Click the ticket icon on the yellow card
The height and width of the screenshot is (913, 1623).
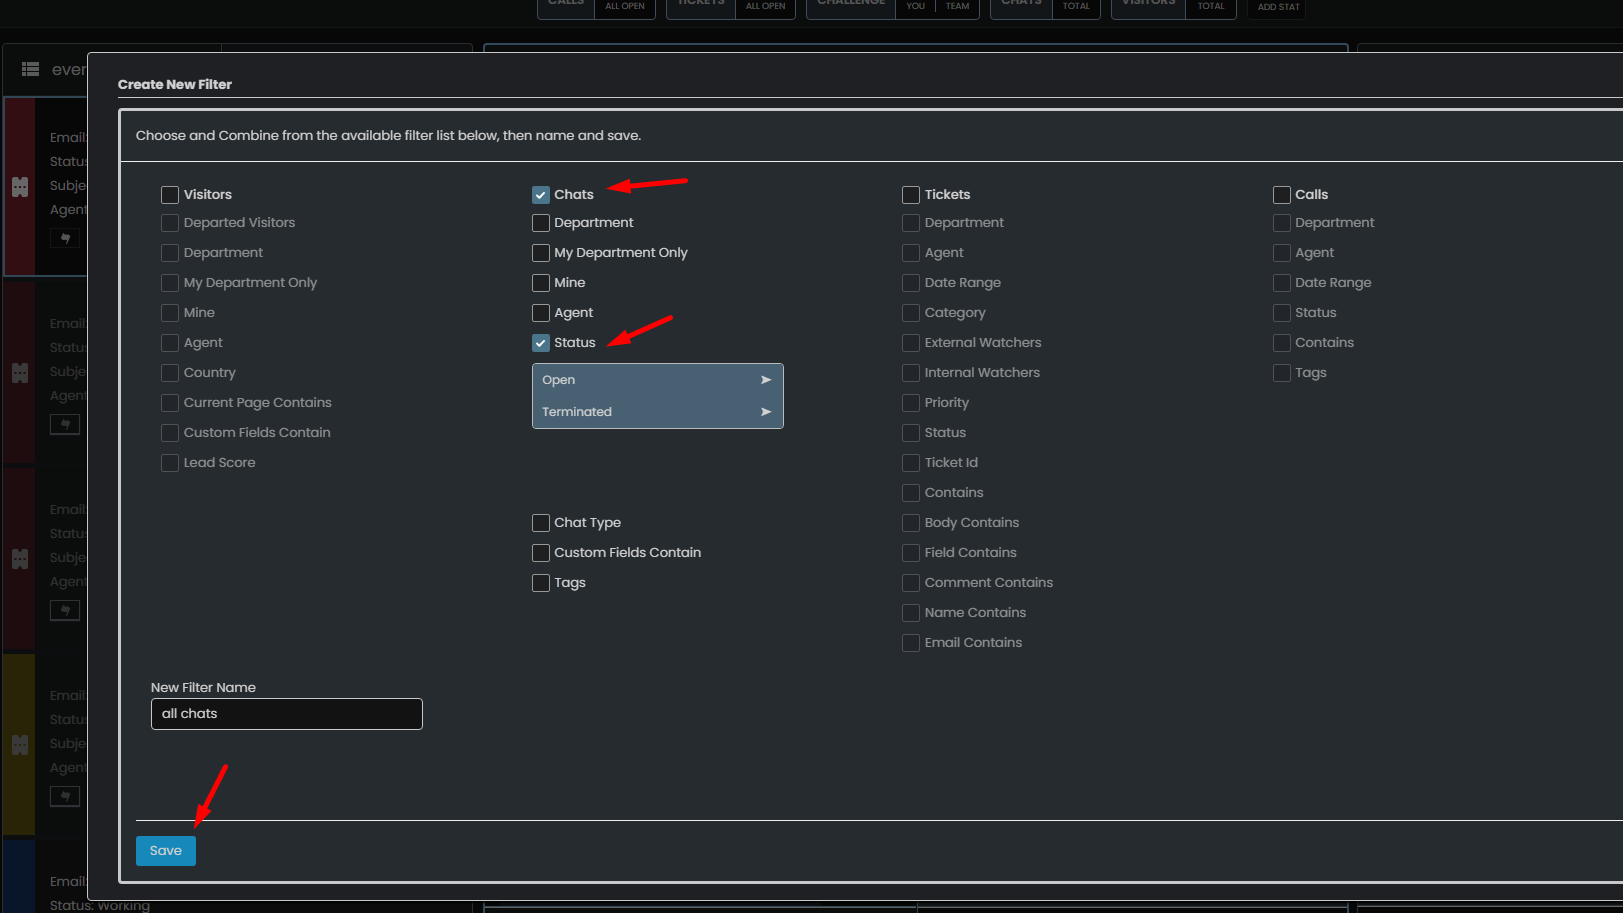pos(20,745)
